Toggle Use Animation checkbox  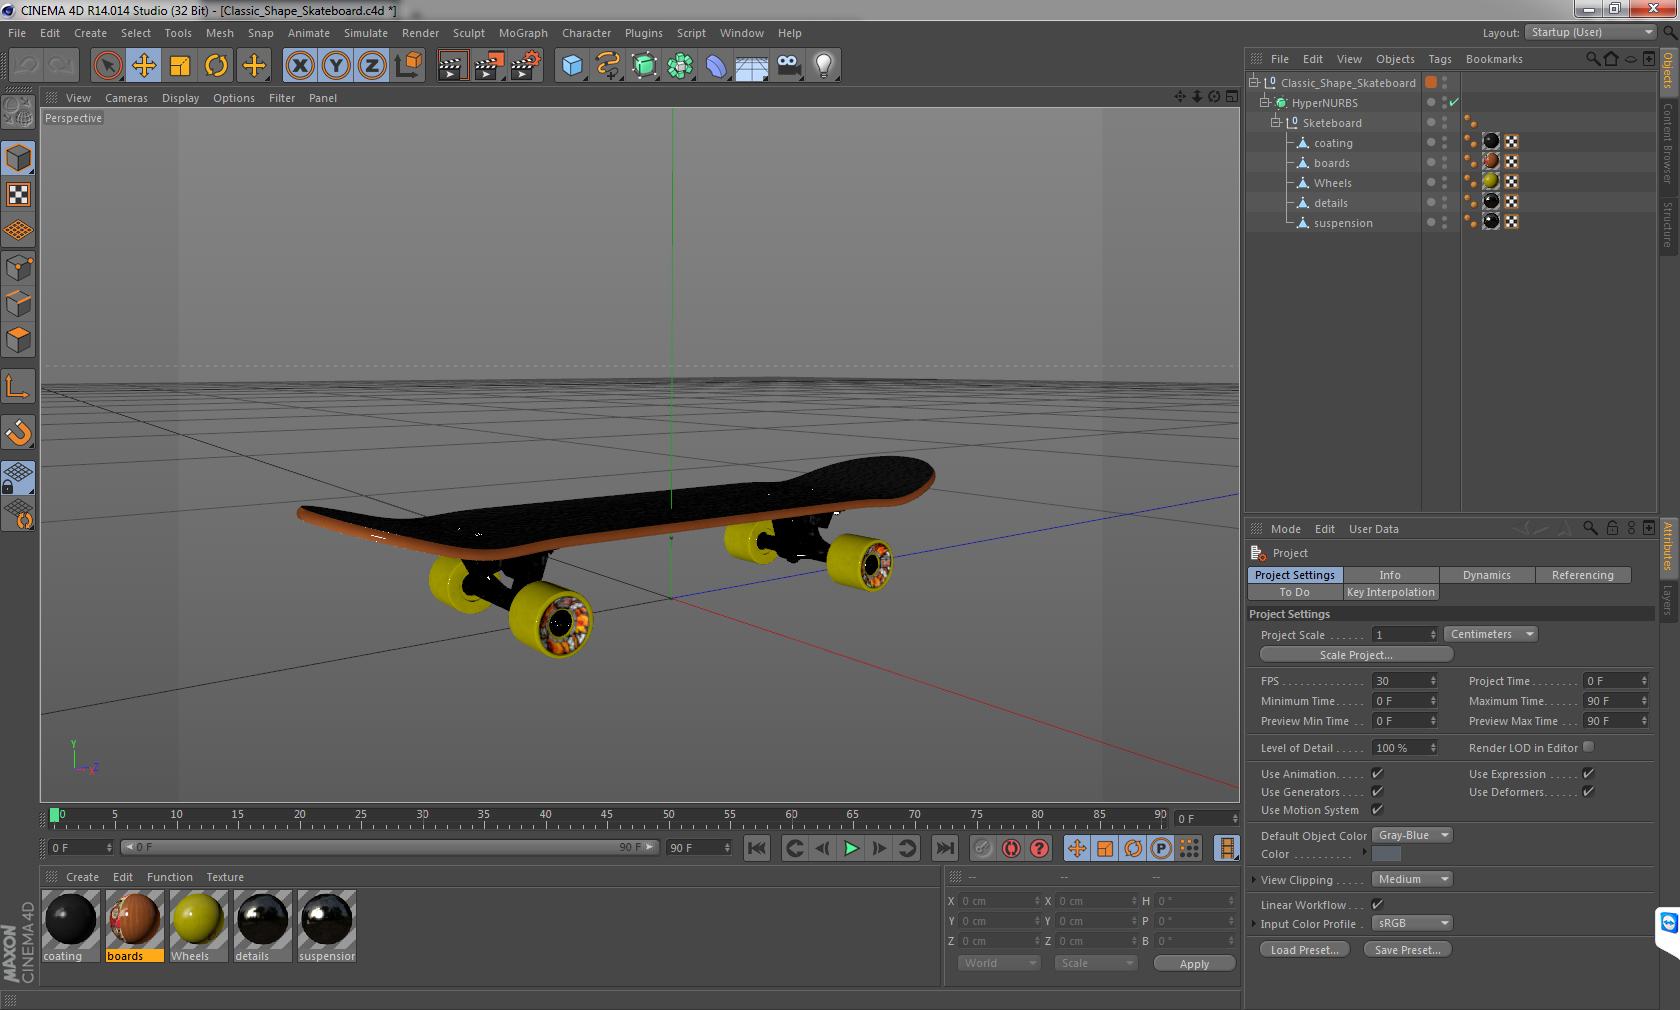pos(1377,773)
